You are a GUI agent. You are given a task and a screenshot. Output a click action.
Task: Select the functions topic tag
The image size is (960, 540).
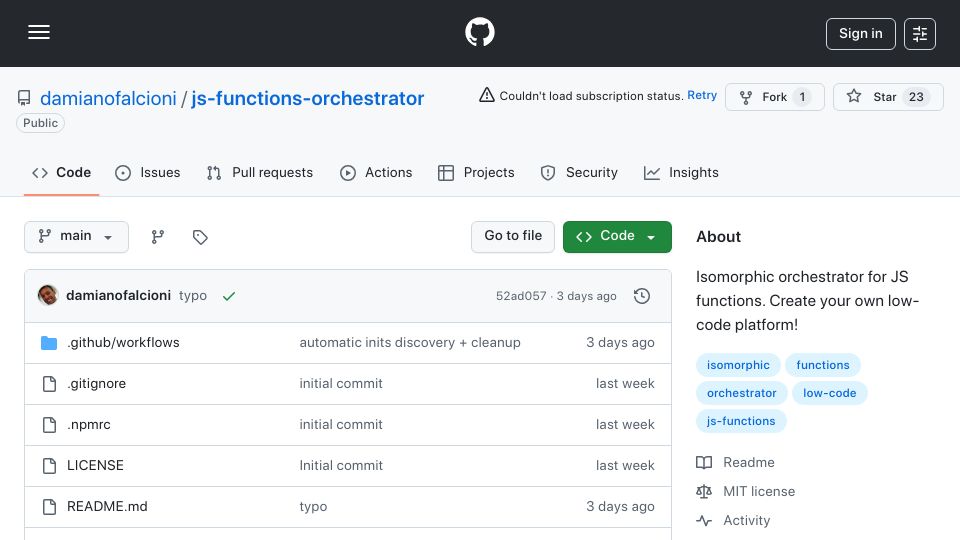822,365
